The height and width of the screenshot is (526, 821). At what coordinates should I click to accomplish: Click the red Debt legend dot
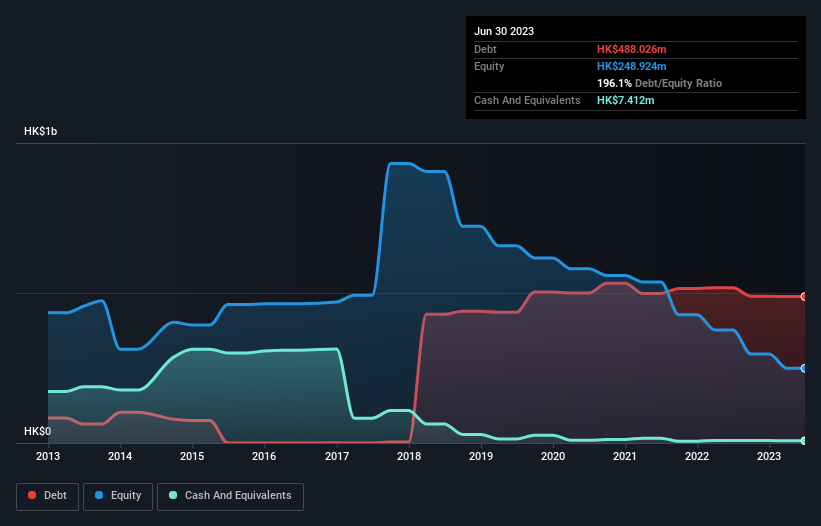[32, 495]
